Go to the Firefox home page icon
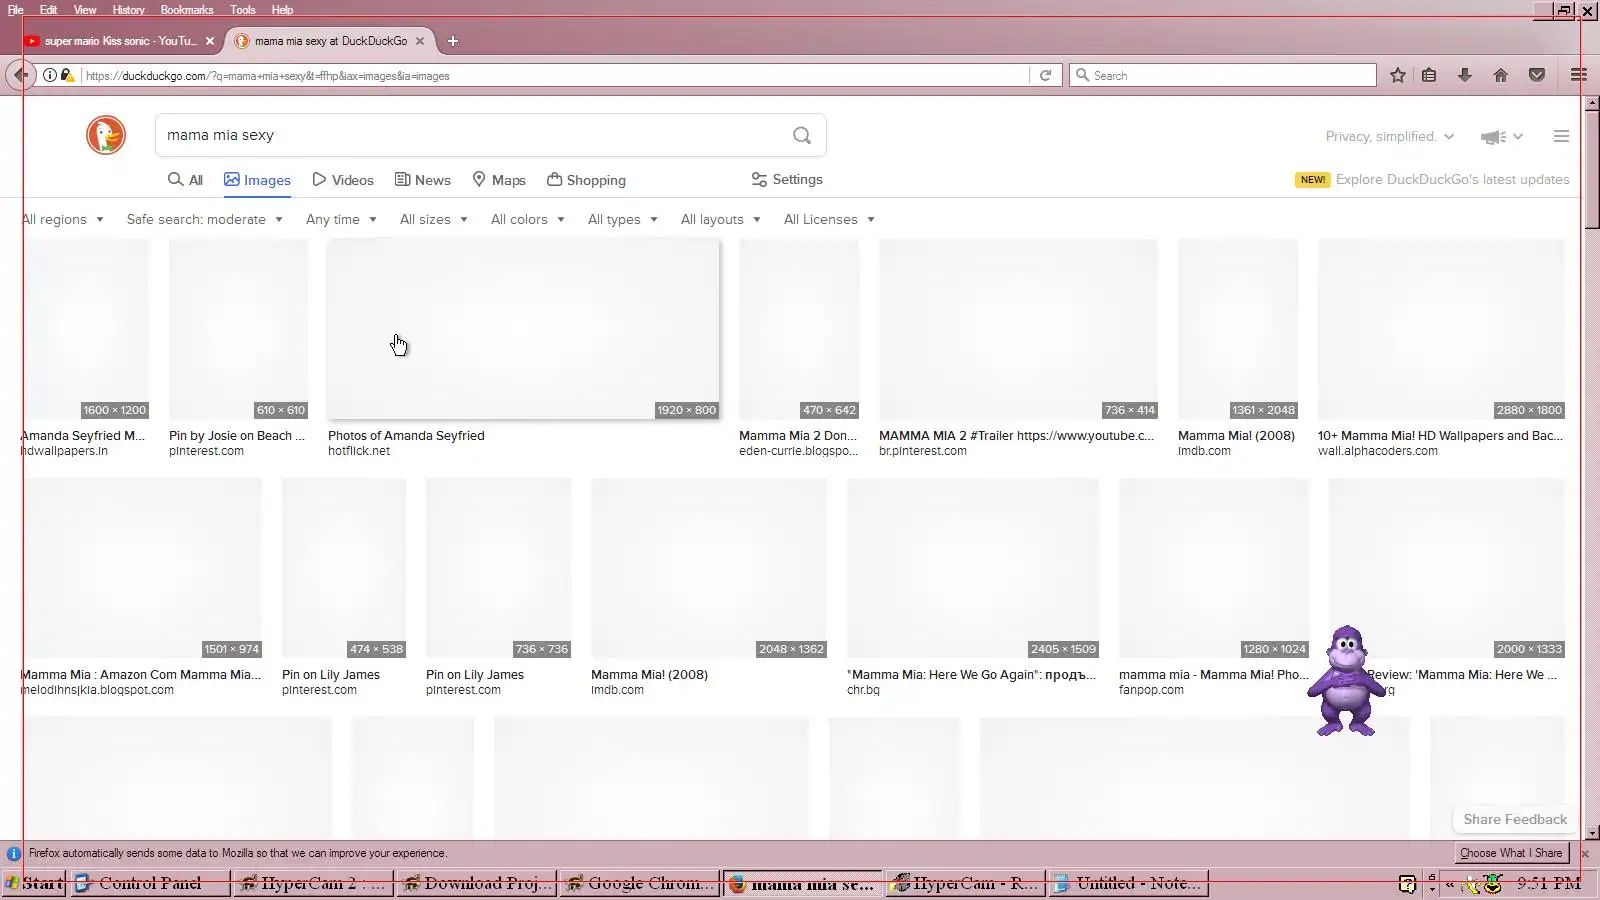 tap(1501, 75)
